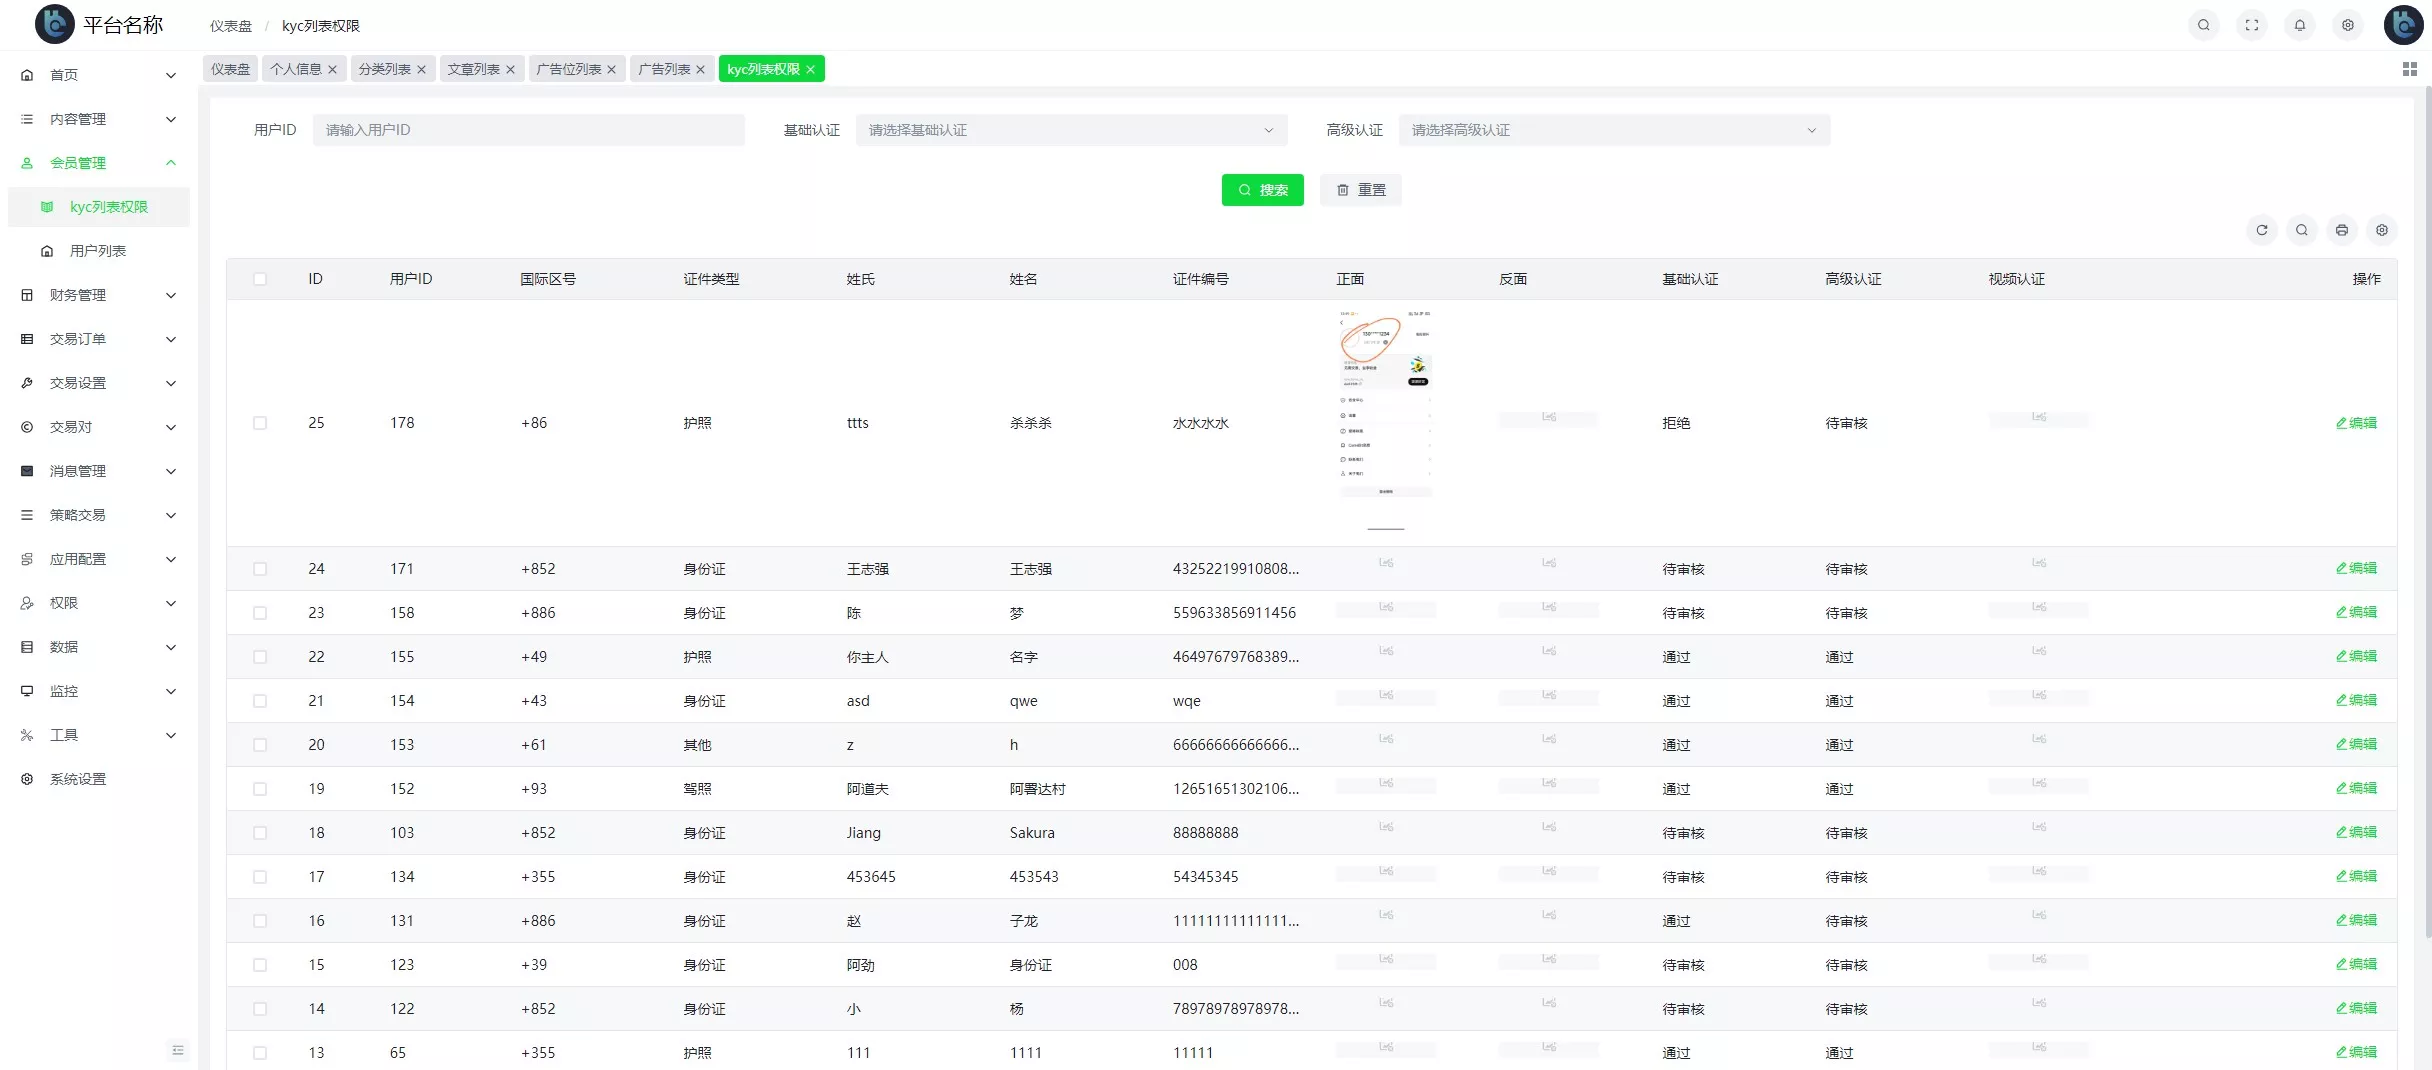Click the table refresh icon
Screen dimensions: 2432x1070
point(2261,230)
